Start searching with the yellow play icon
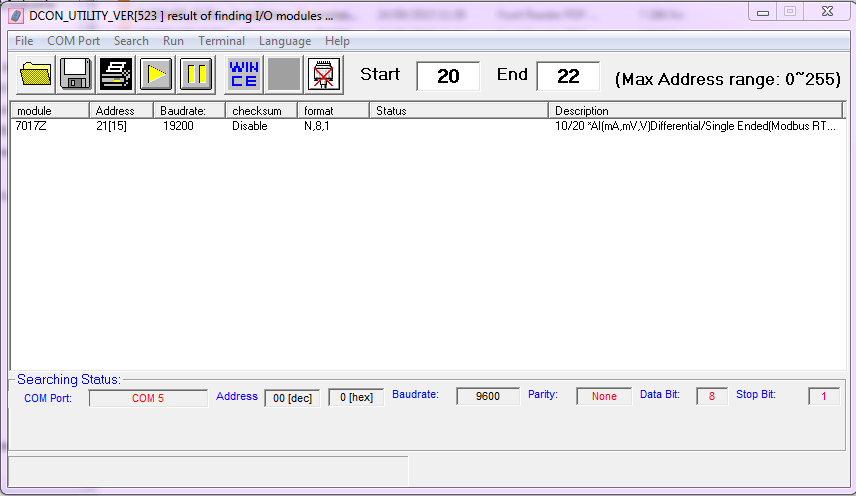 (x=156, y=75)
